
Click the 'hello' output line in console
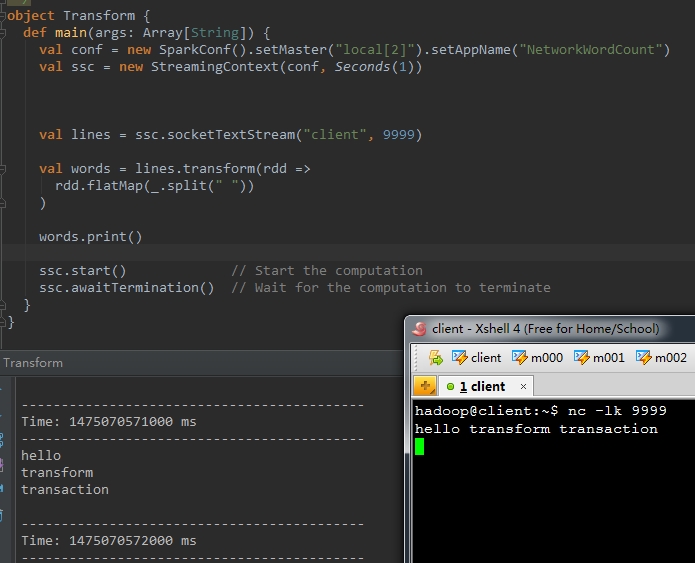point(41,455)
